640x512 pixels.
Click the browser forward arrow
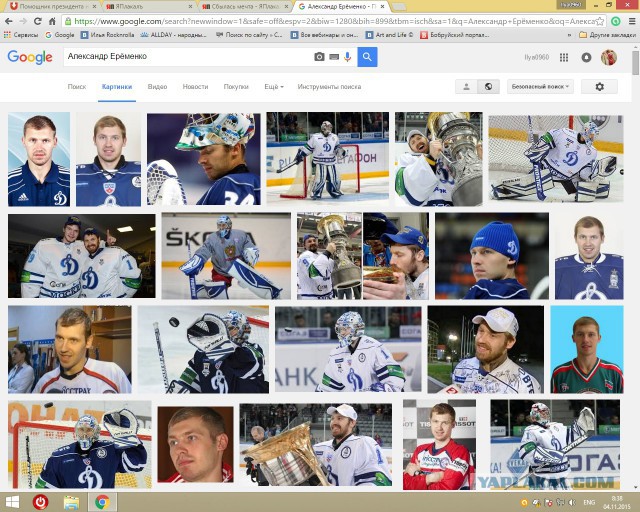(x=23, y=21)
